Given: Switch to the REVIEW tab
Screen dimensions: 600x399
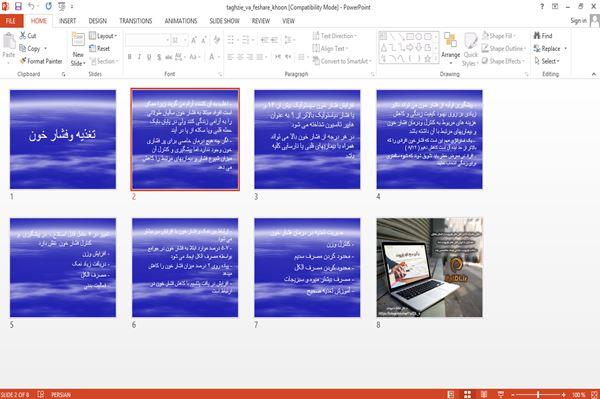Looking at the screenshot, I should coord(261,21).
